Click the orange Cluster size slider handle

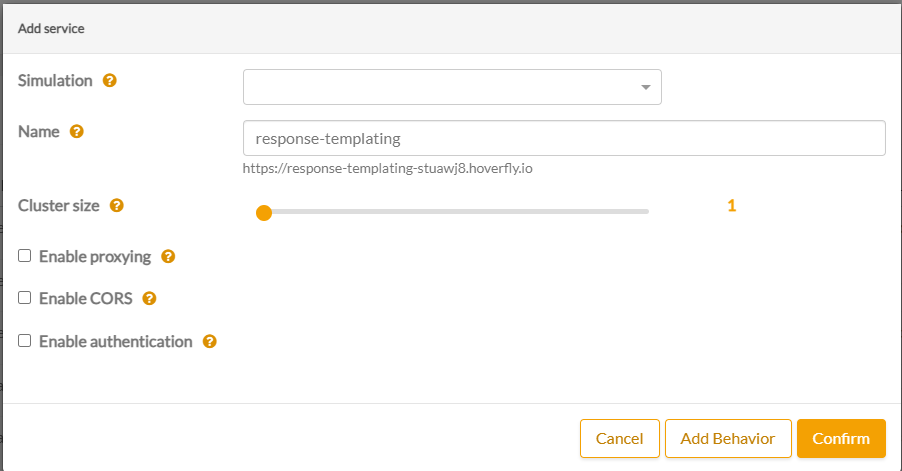pyautogui.click(x=264, y=212)
